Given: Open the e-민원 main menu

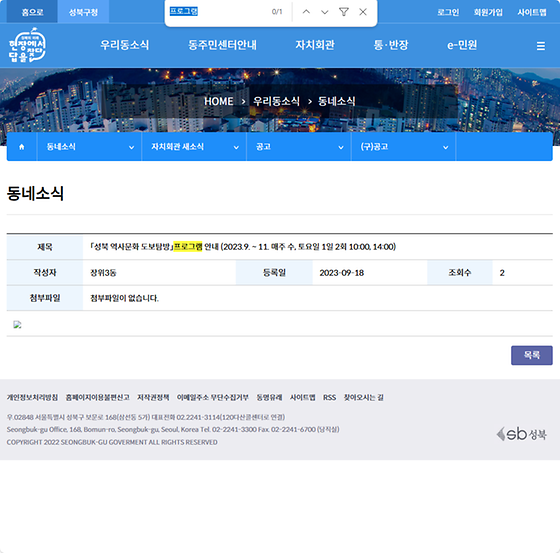Looking at the screenshot, I should pos(462,45).
